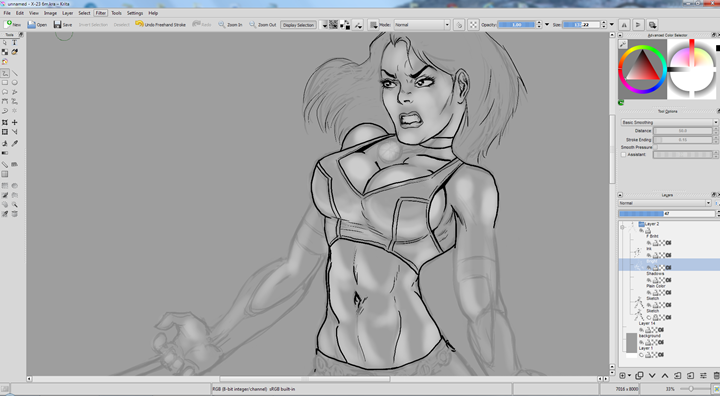Click the Save button
720x396 pixels.
point(63,25)
